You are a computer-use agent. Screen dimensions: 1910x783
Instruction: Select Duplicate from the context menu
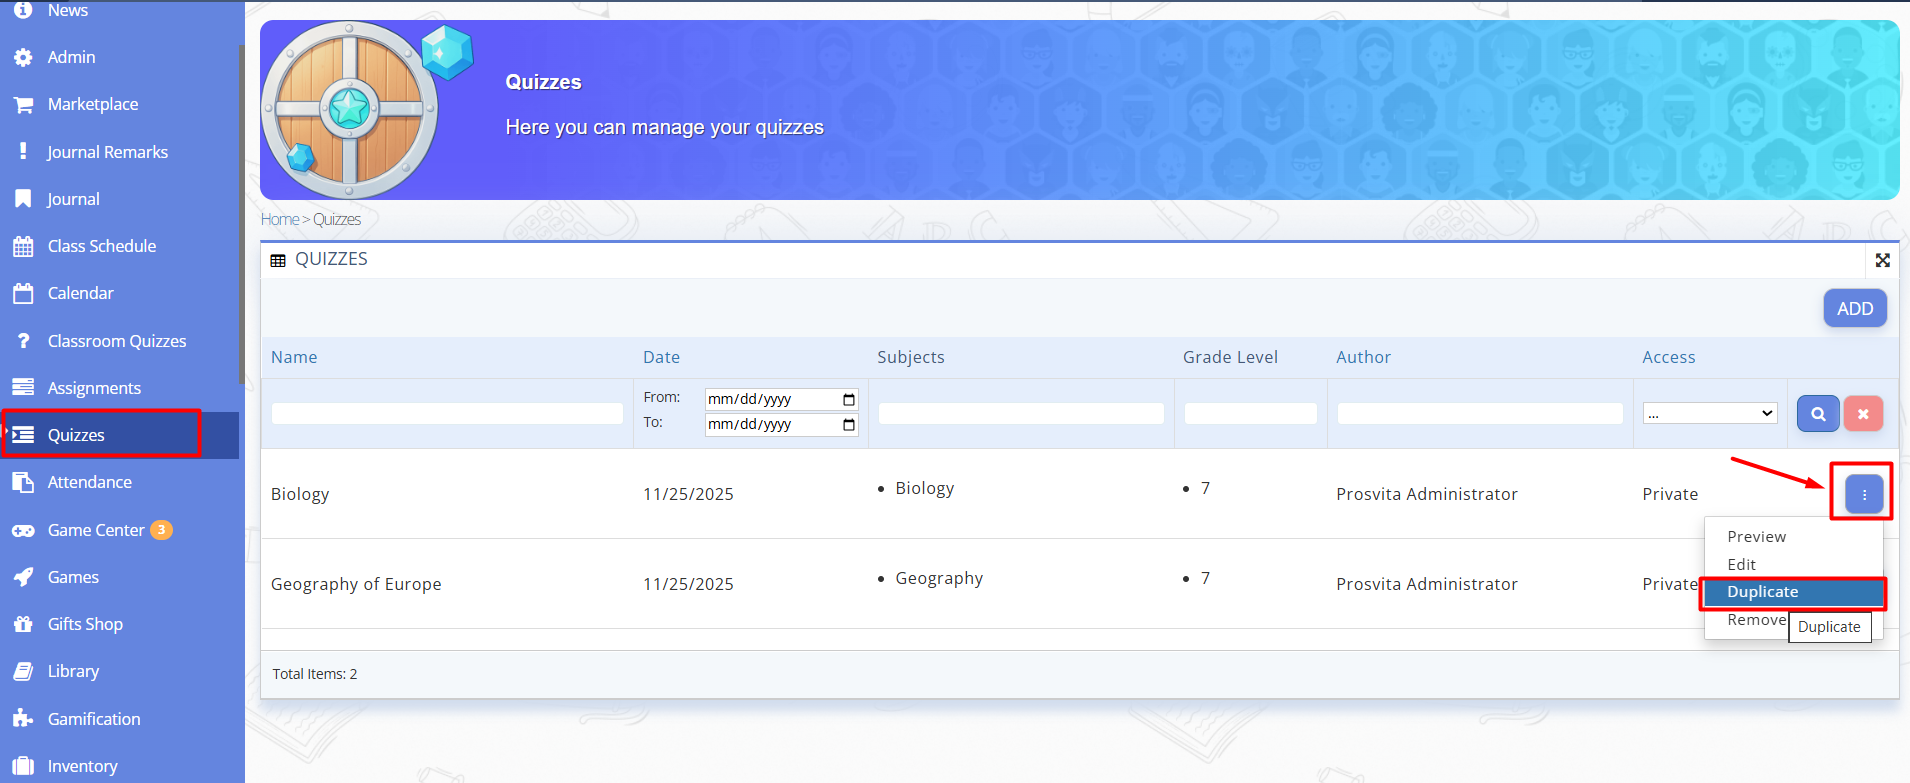[x=1762, y=592]
